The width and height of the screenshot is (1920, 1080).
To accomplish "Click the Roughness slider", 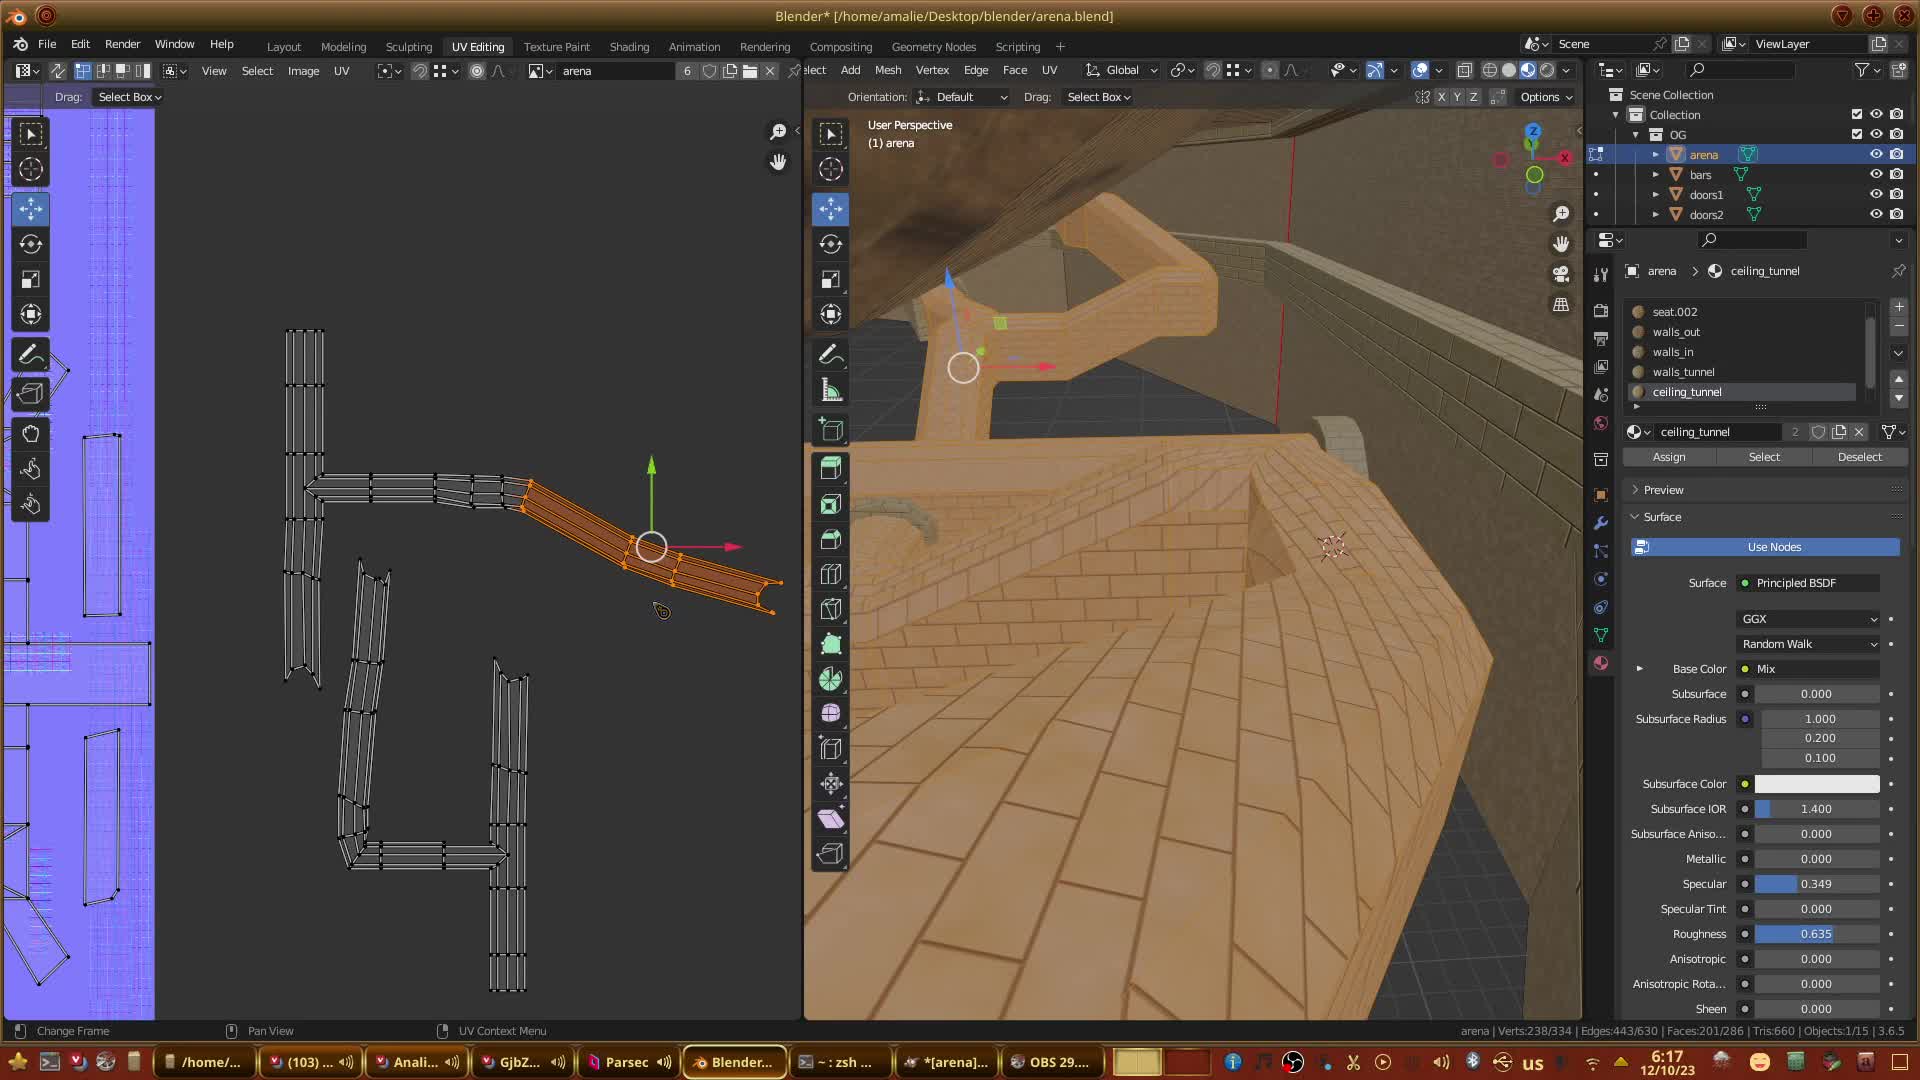I will (x=1816, y=934).
